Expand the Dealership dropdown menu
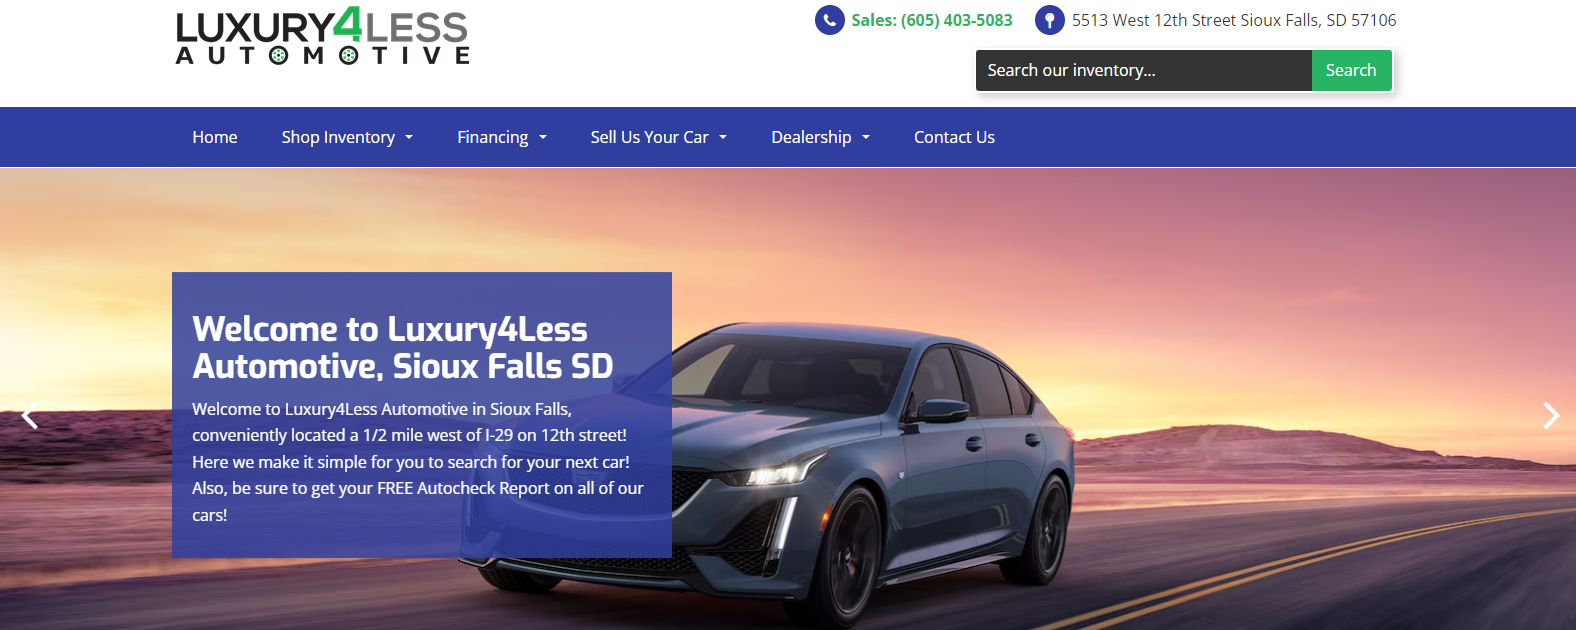This screenshot has height=630, width=1576. [820, 137]
